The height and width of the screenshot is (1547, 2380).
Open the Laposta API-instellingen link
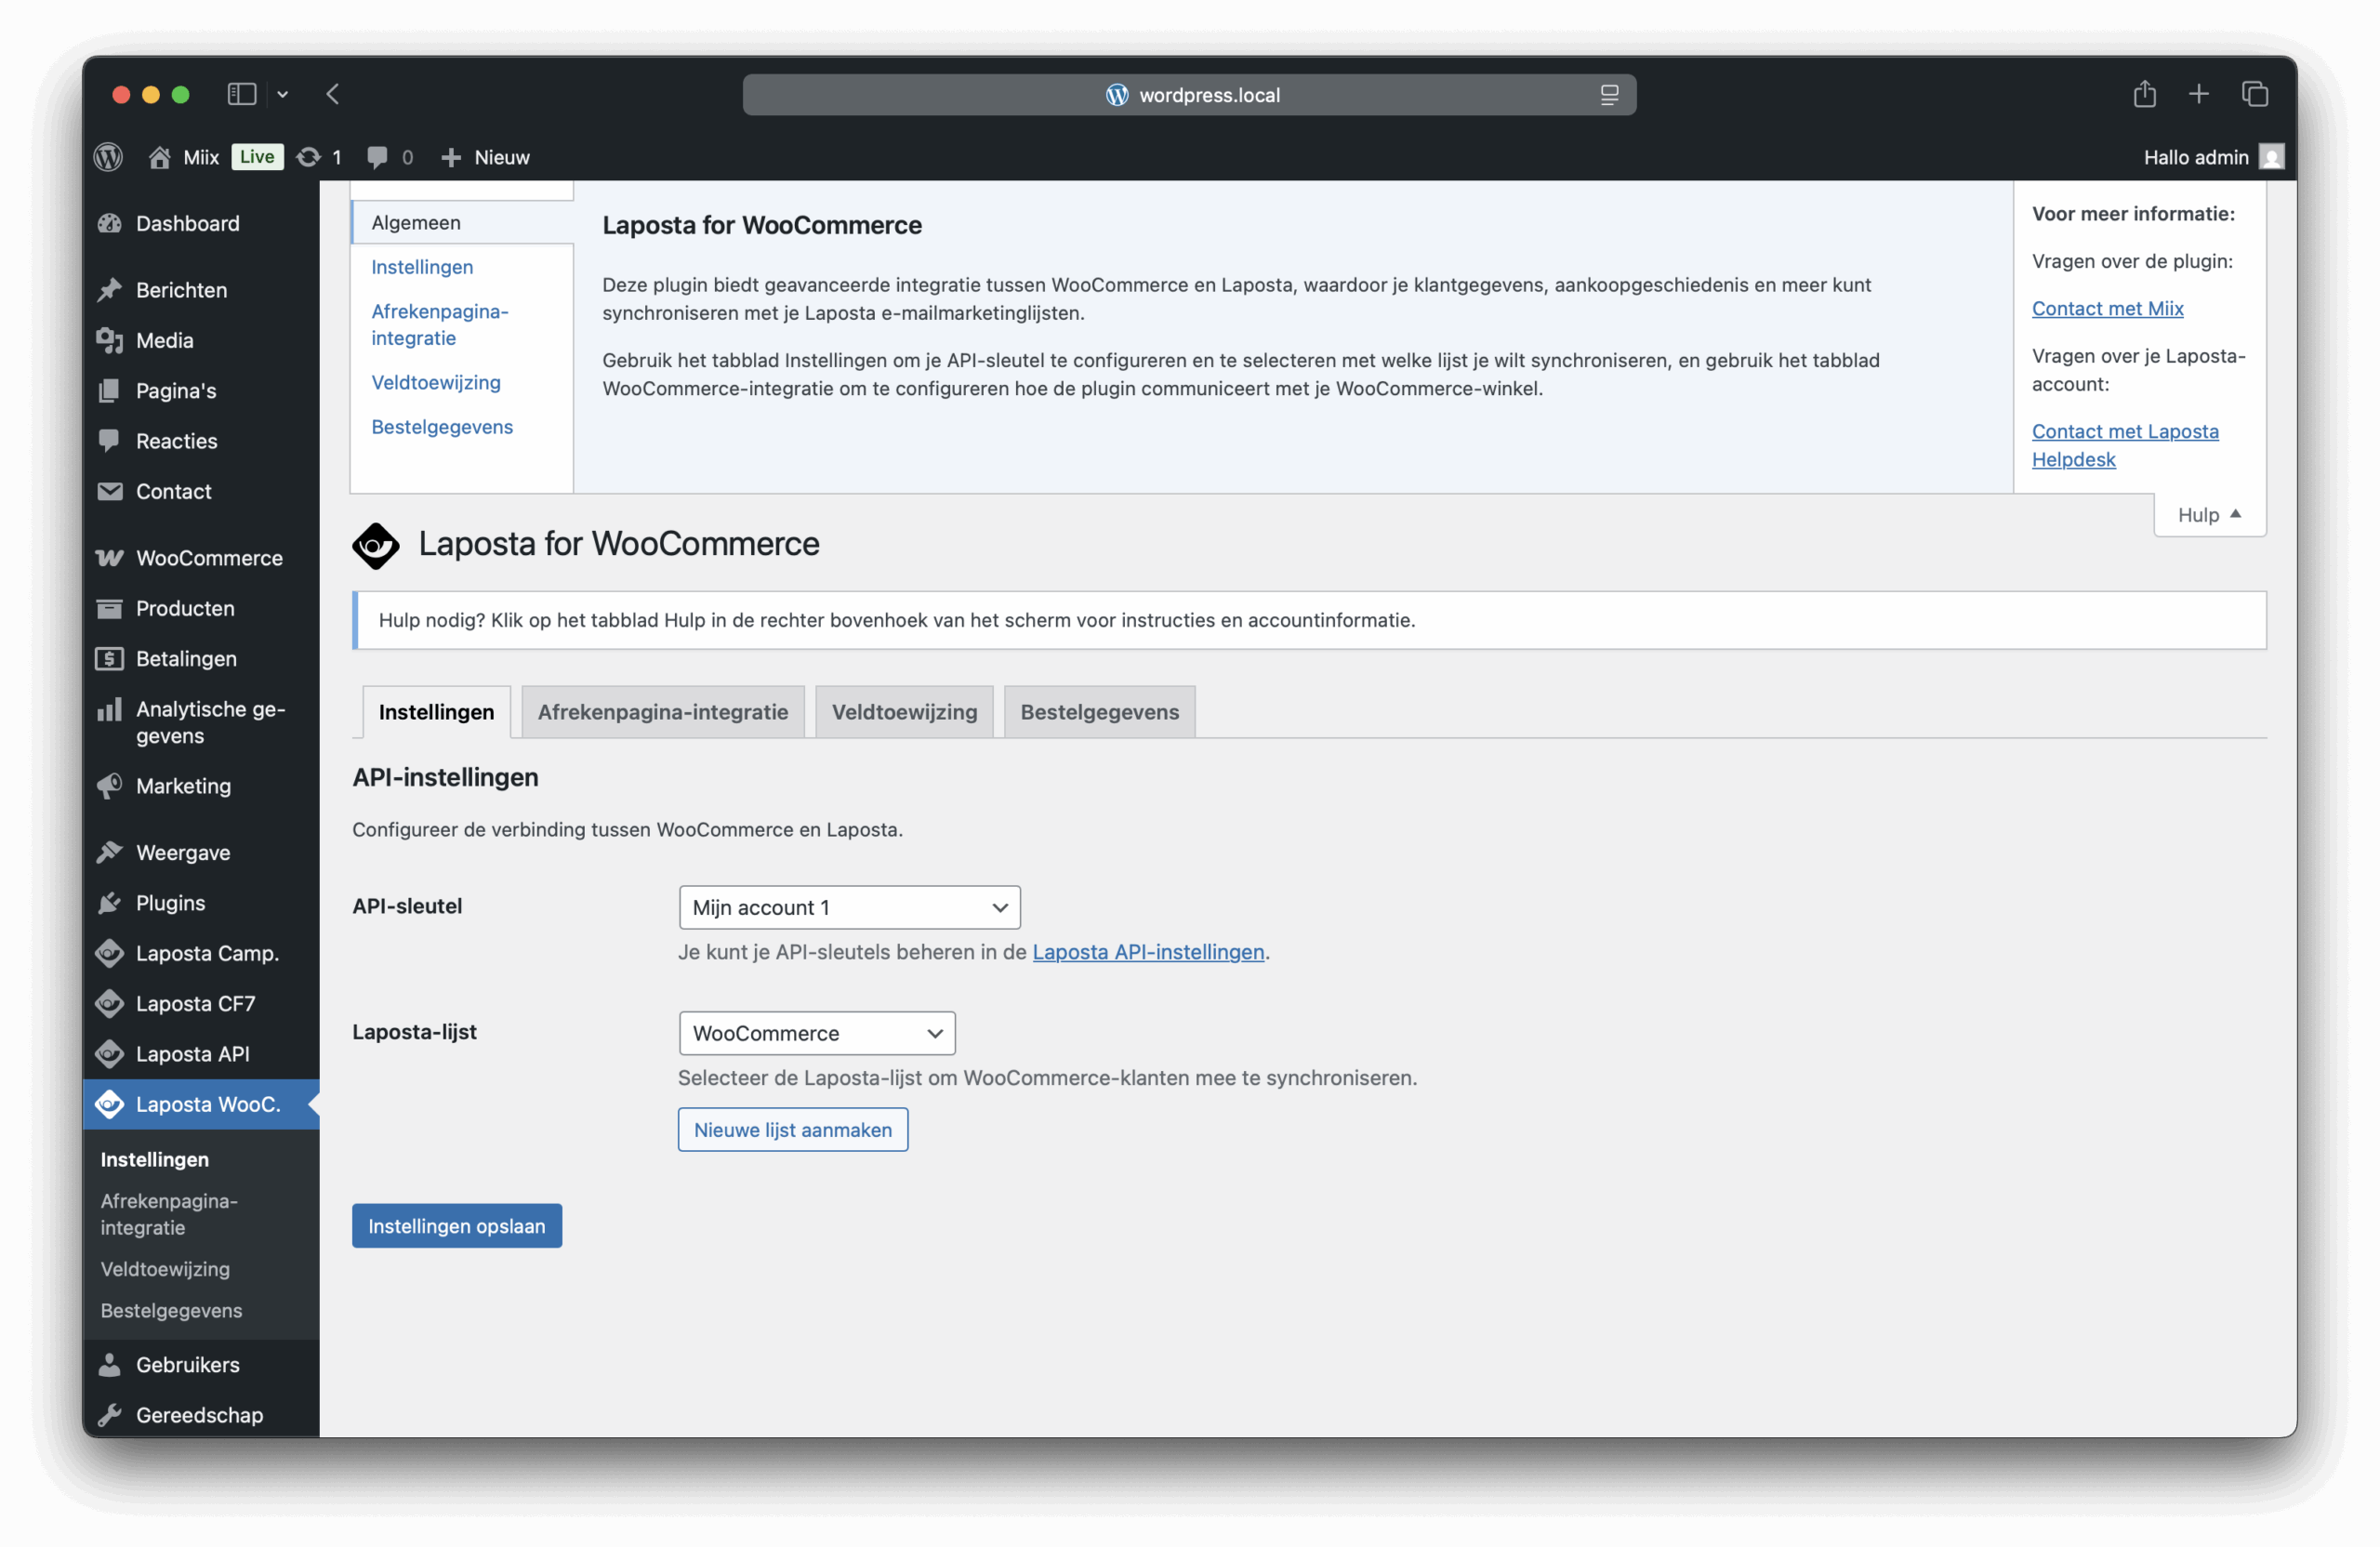pyautogui.click(x=1148, y=952)
